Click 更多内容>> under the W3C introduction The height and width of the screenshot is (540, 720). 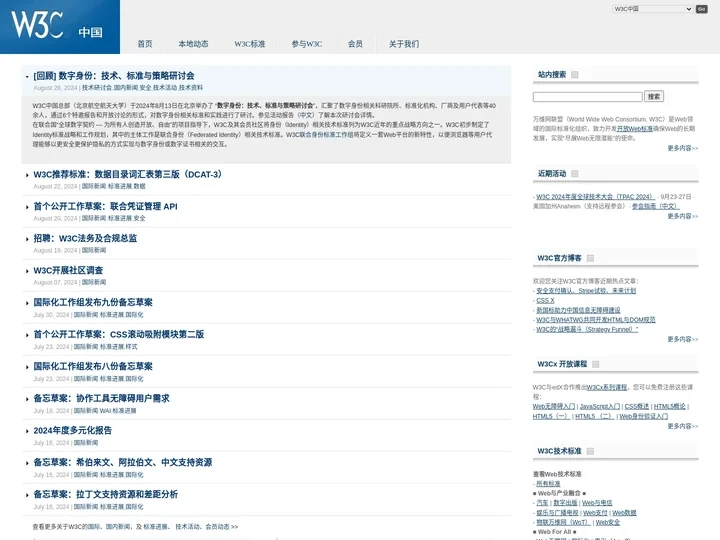(x=683, y=148)
